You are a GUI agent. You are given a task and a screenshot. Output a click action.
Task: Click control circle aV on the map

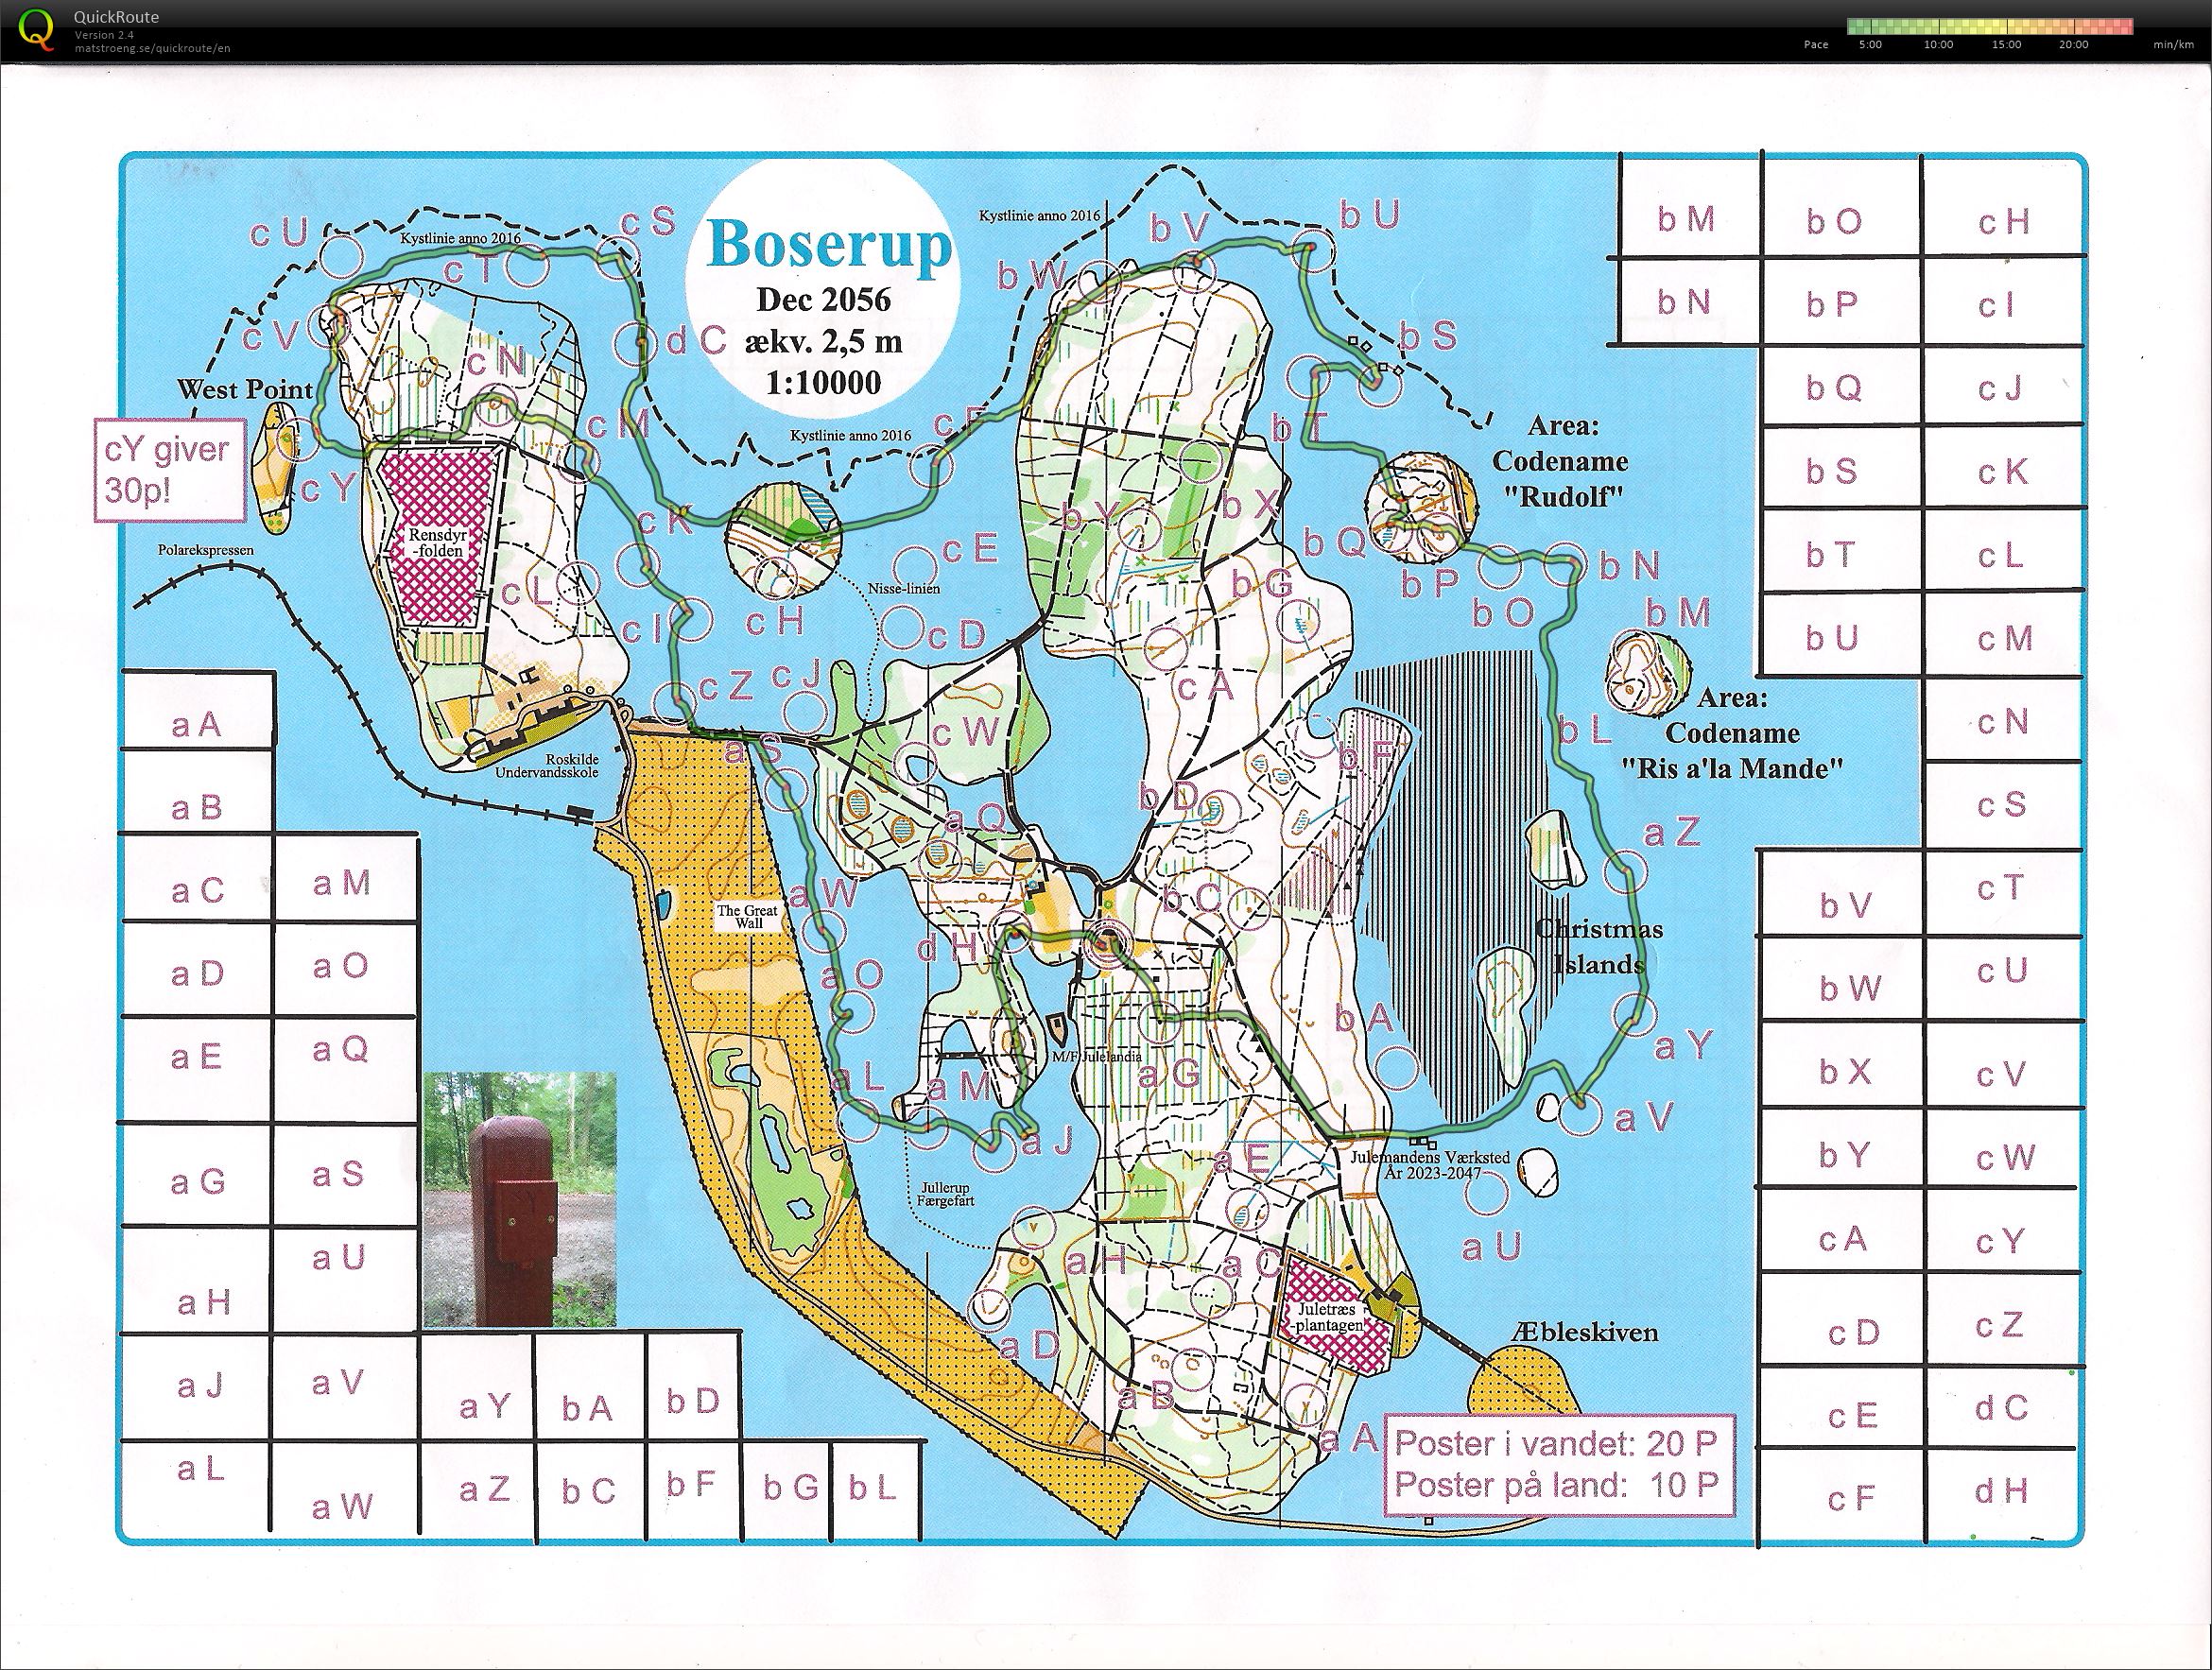[1580, 1116]
